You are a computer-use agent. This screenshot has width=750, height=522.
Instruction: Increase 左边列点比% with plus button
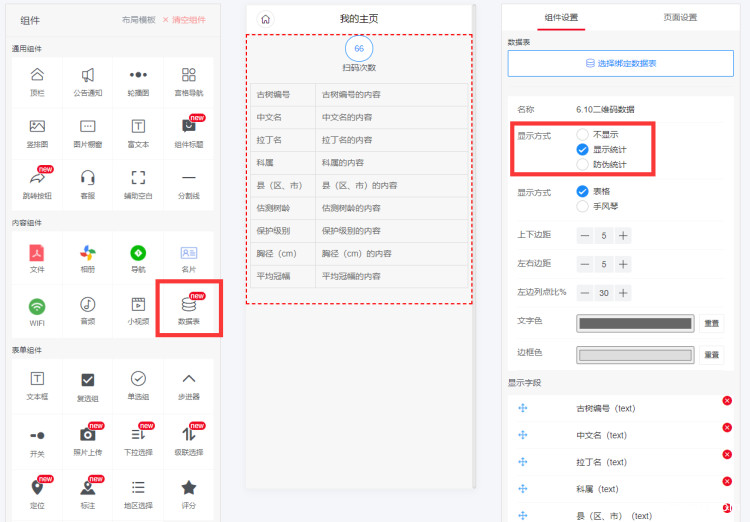pyautogui.click(x=623, y=293)
